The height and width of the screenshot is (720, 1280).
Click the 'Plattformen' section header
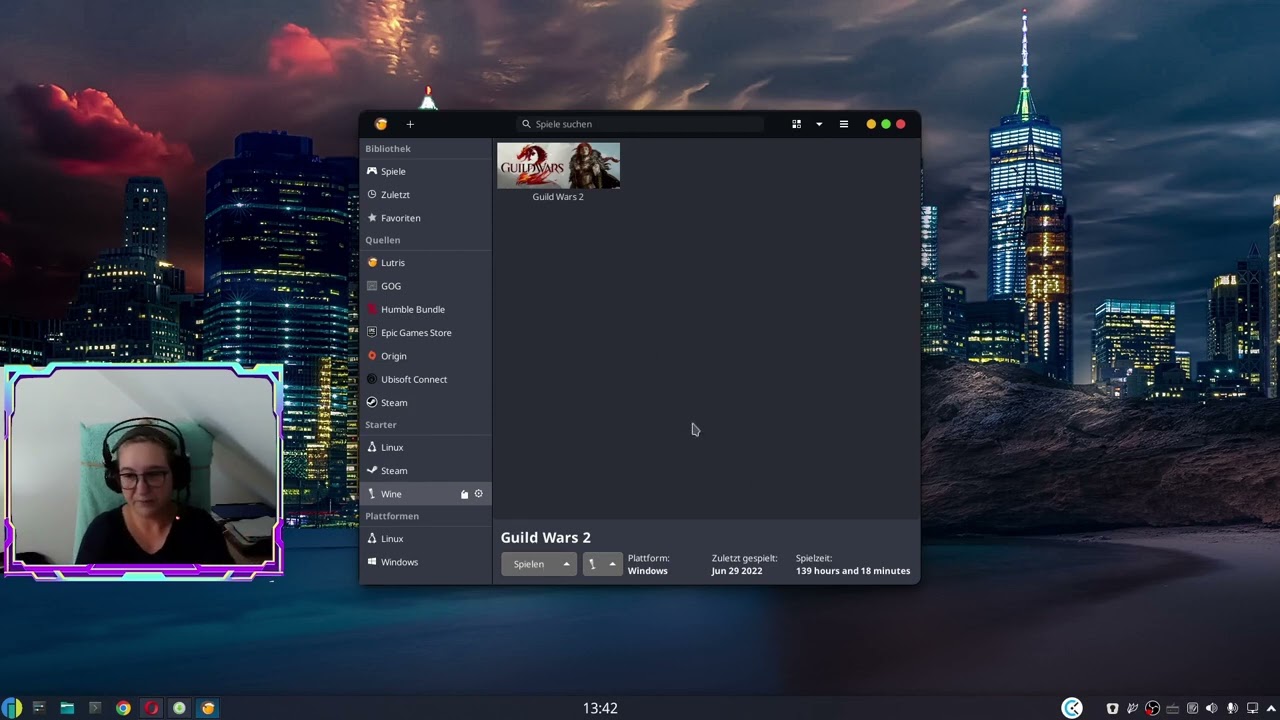pos(392,516)
